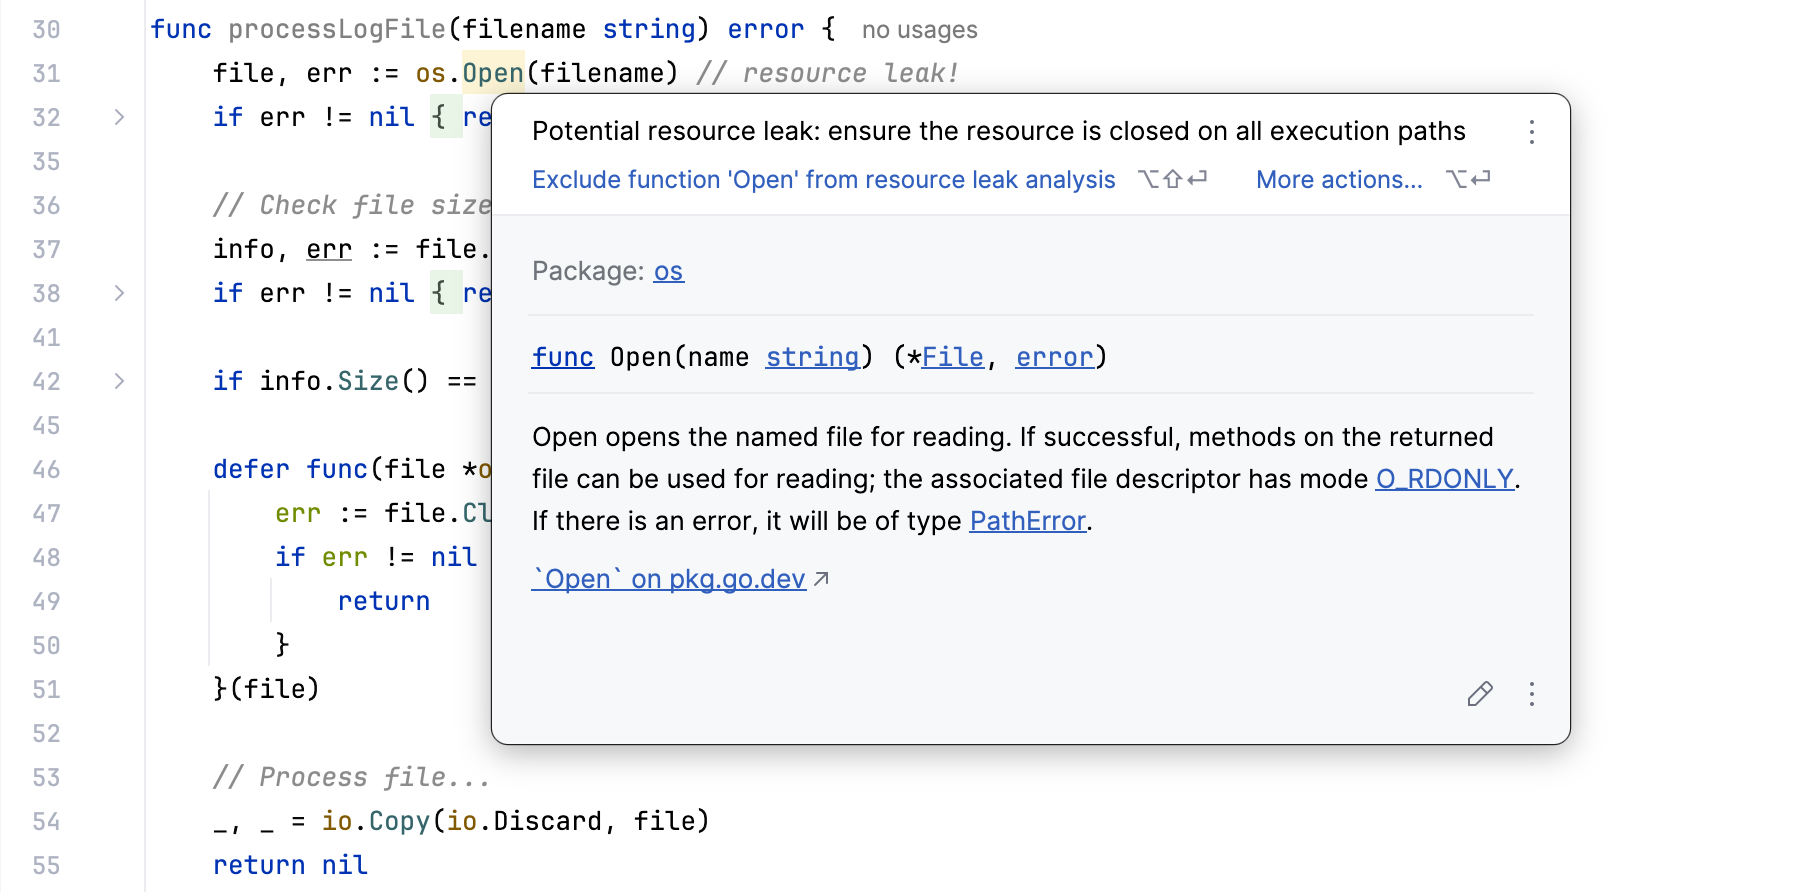This screenshot has height=892, width=1794.
Task: Click line number 46 in the gutter
Action: [46, 469]
